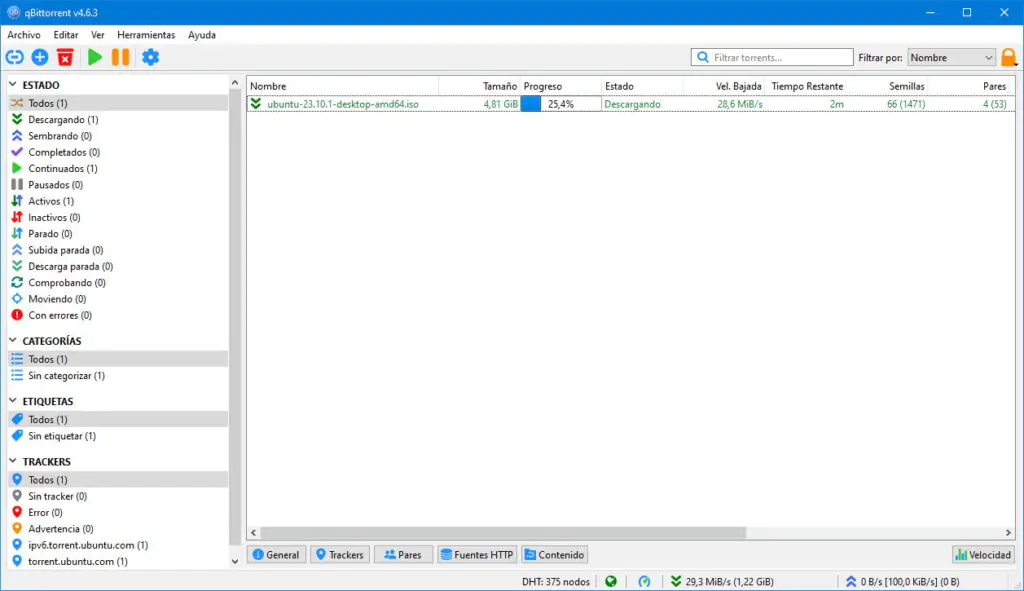Click the red delete torrent icon
This screenshot has width=1024, height=591.
click(65, 58)
